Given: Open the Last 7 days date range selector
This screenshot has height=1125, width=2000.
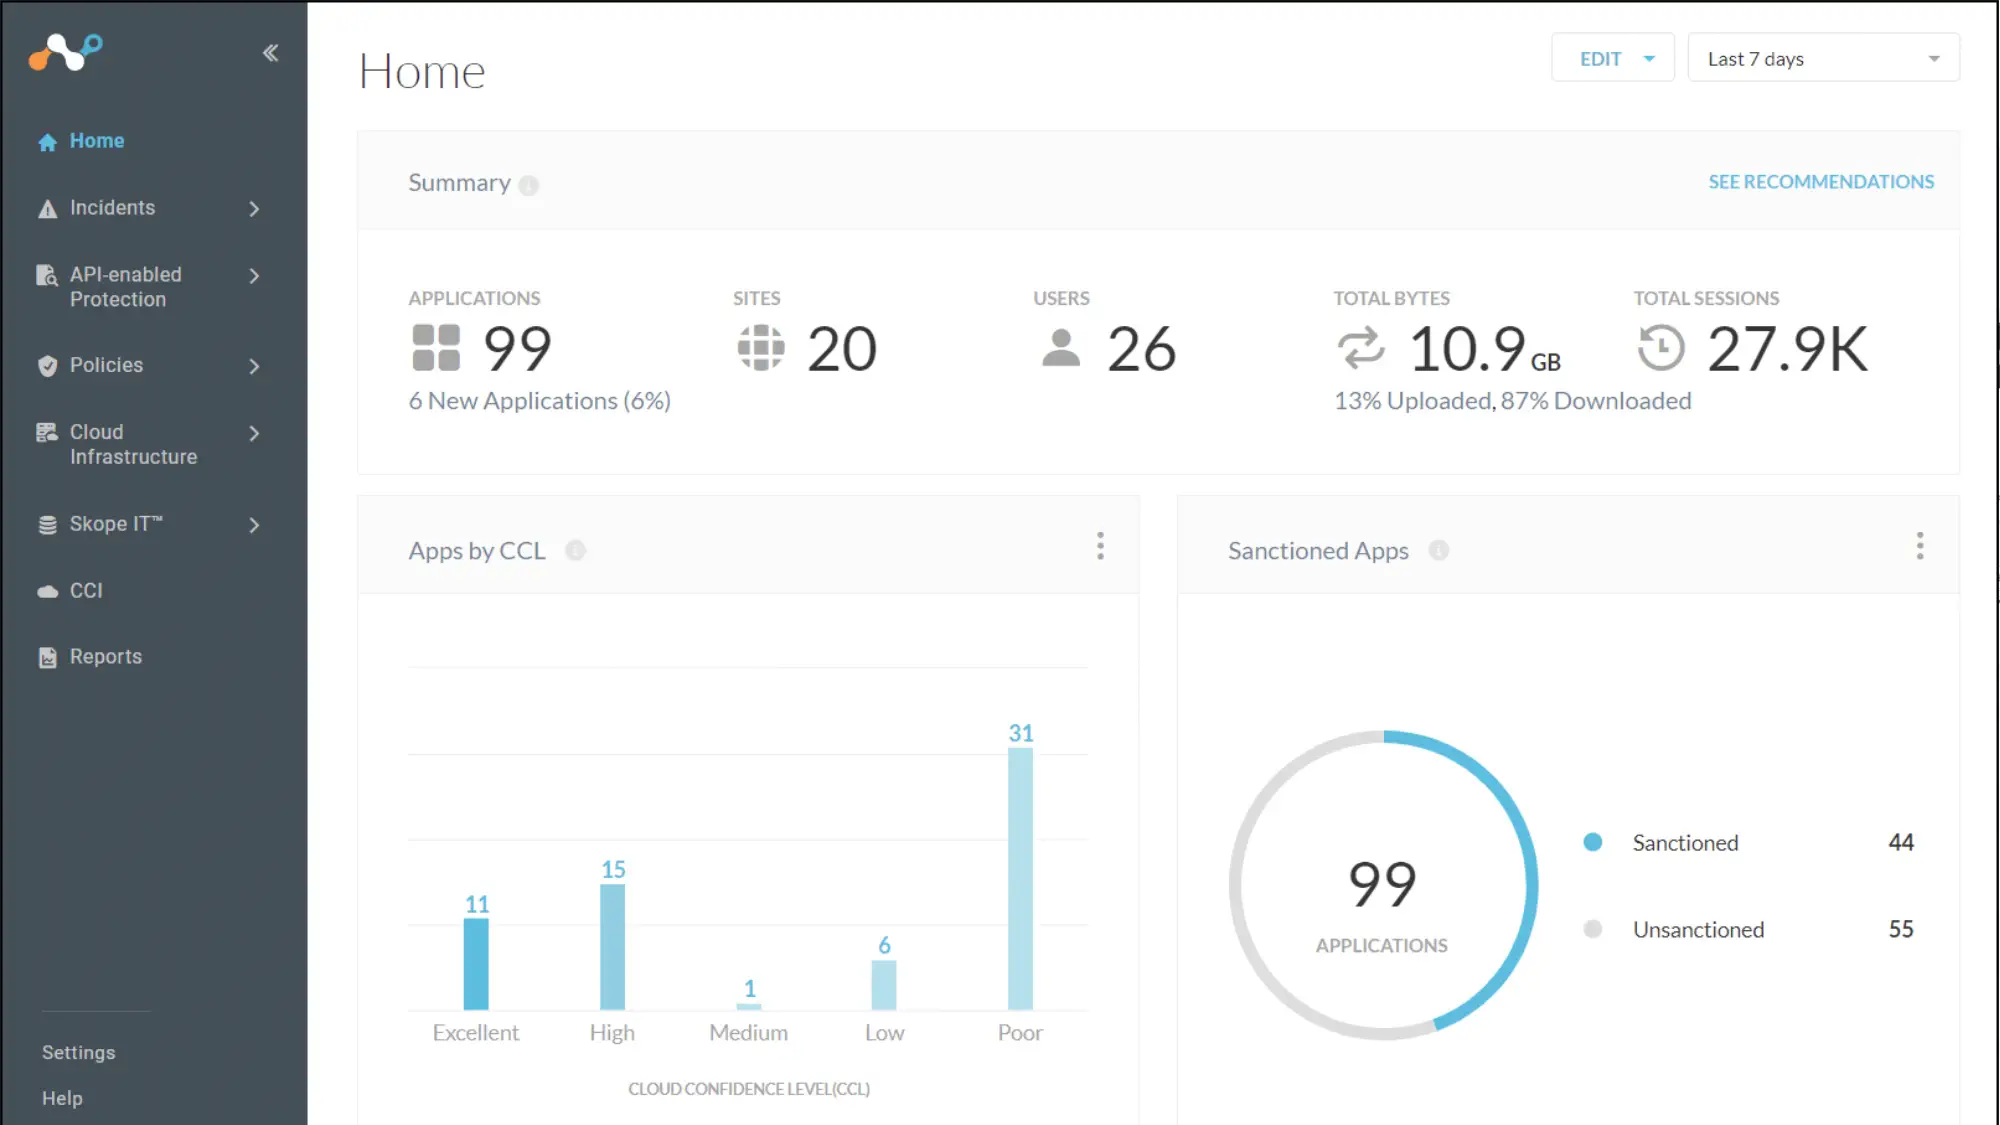Looking at the screenshot, I should click(x=1822, y=58).
